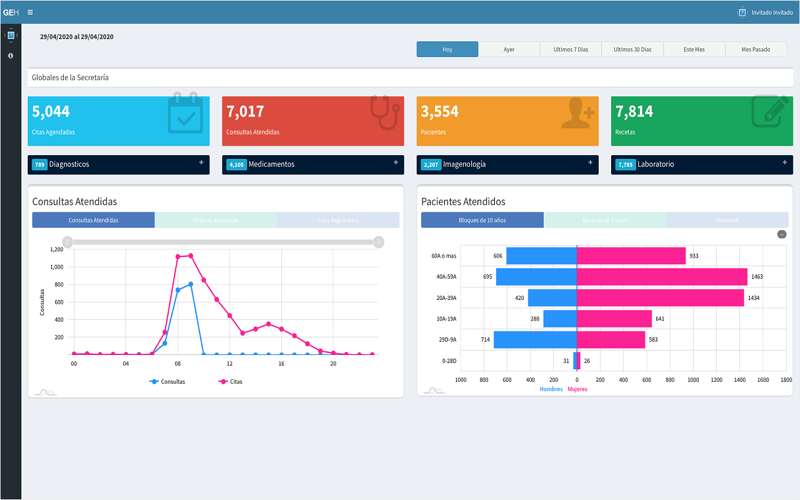Click the left handle of chart range slider

point(67,242)
